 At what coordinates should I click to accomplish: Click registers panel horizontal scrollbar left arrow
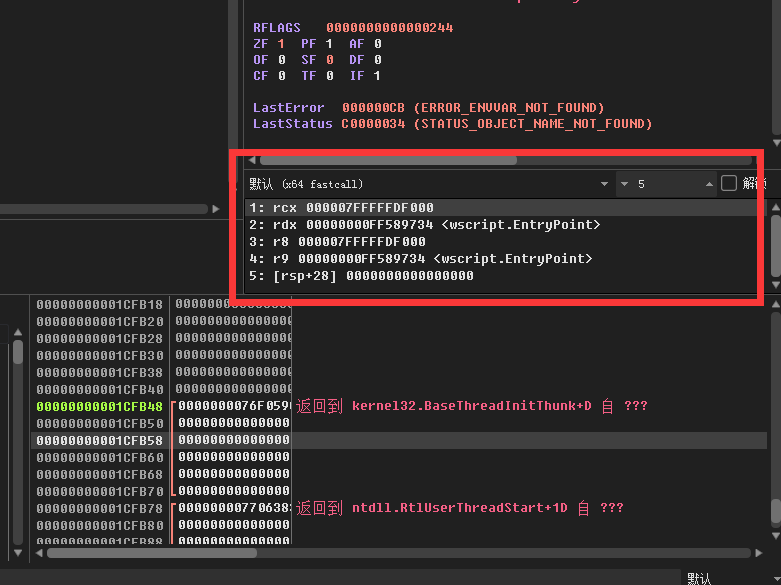252,160
